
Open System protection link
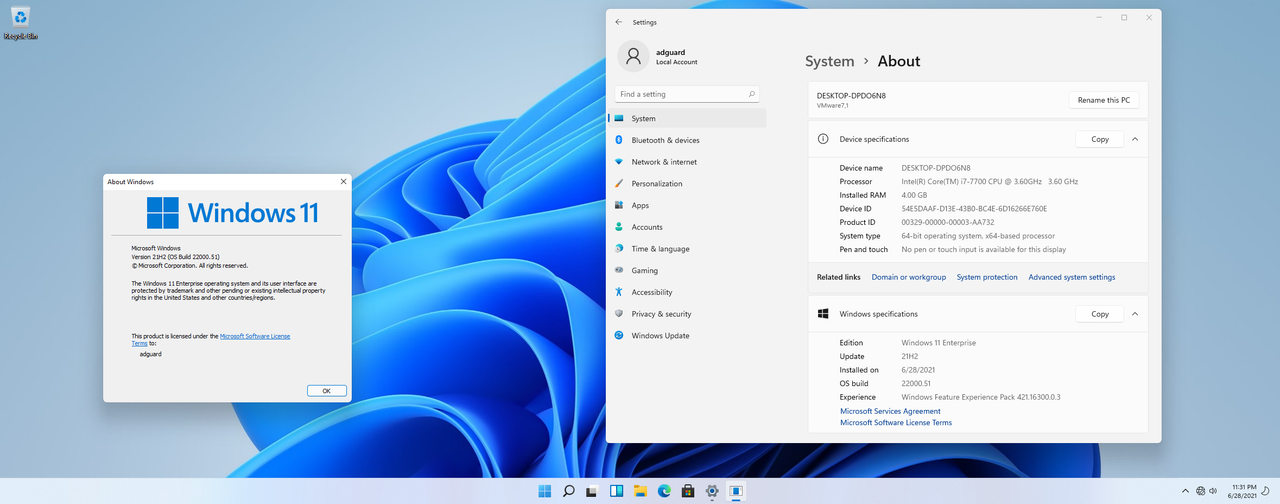(987, 277)
